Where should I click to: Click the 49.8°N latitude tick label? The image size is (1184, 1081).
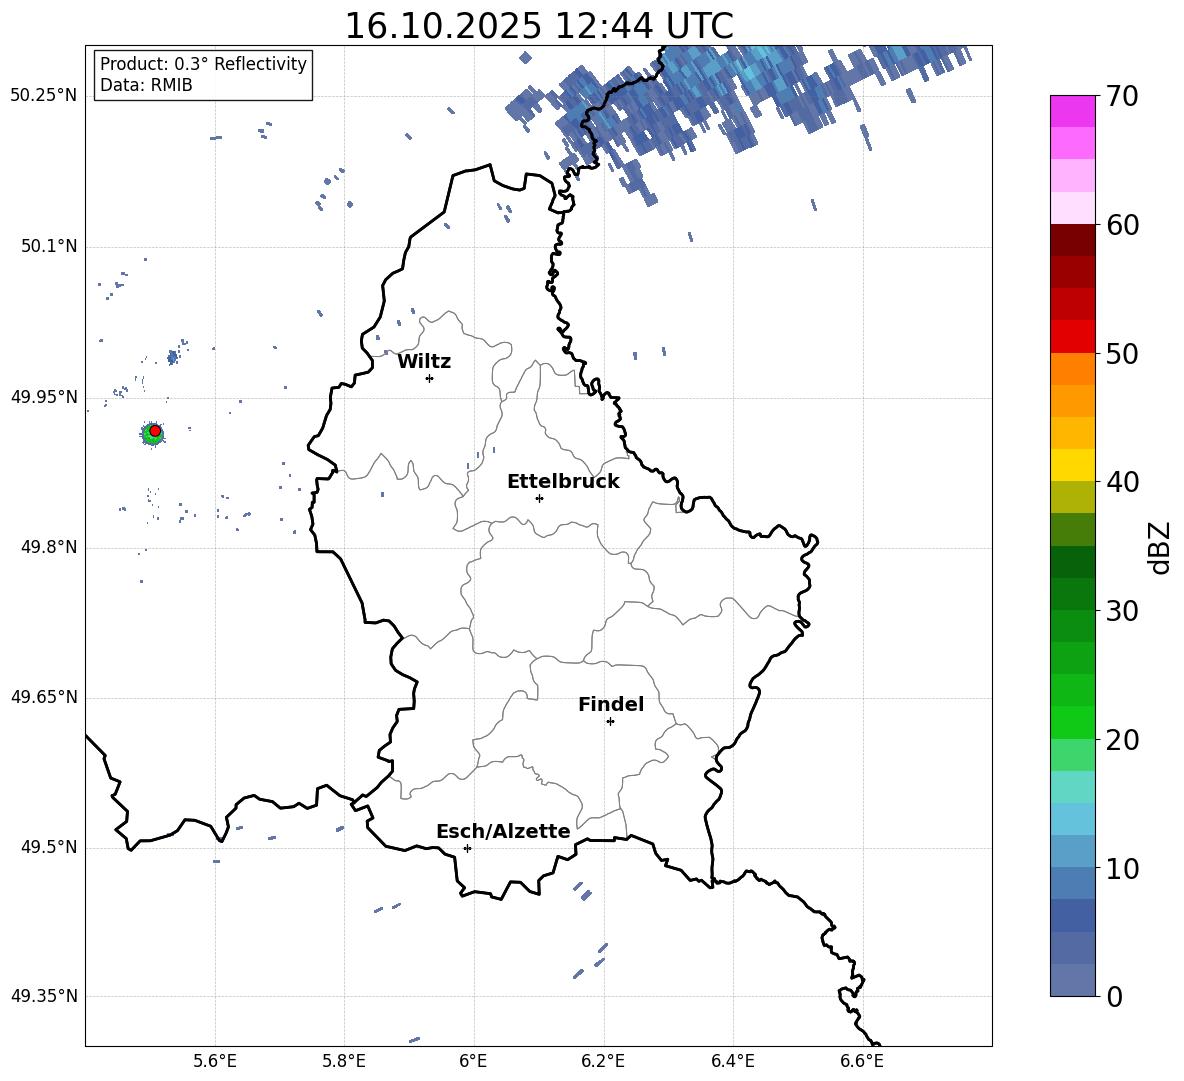[49, 547]
